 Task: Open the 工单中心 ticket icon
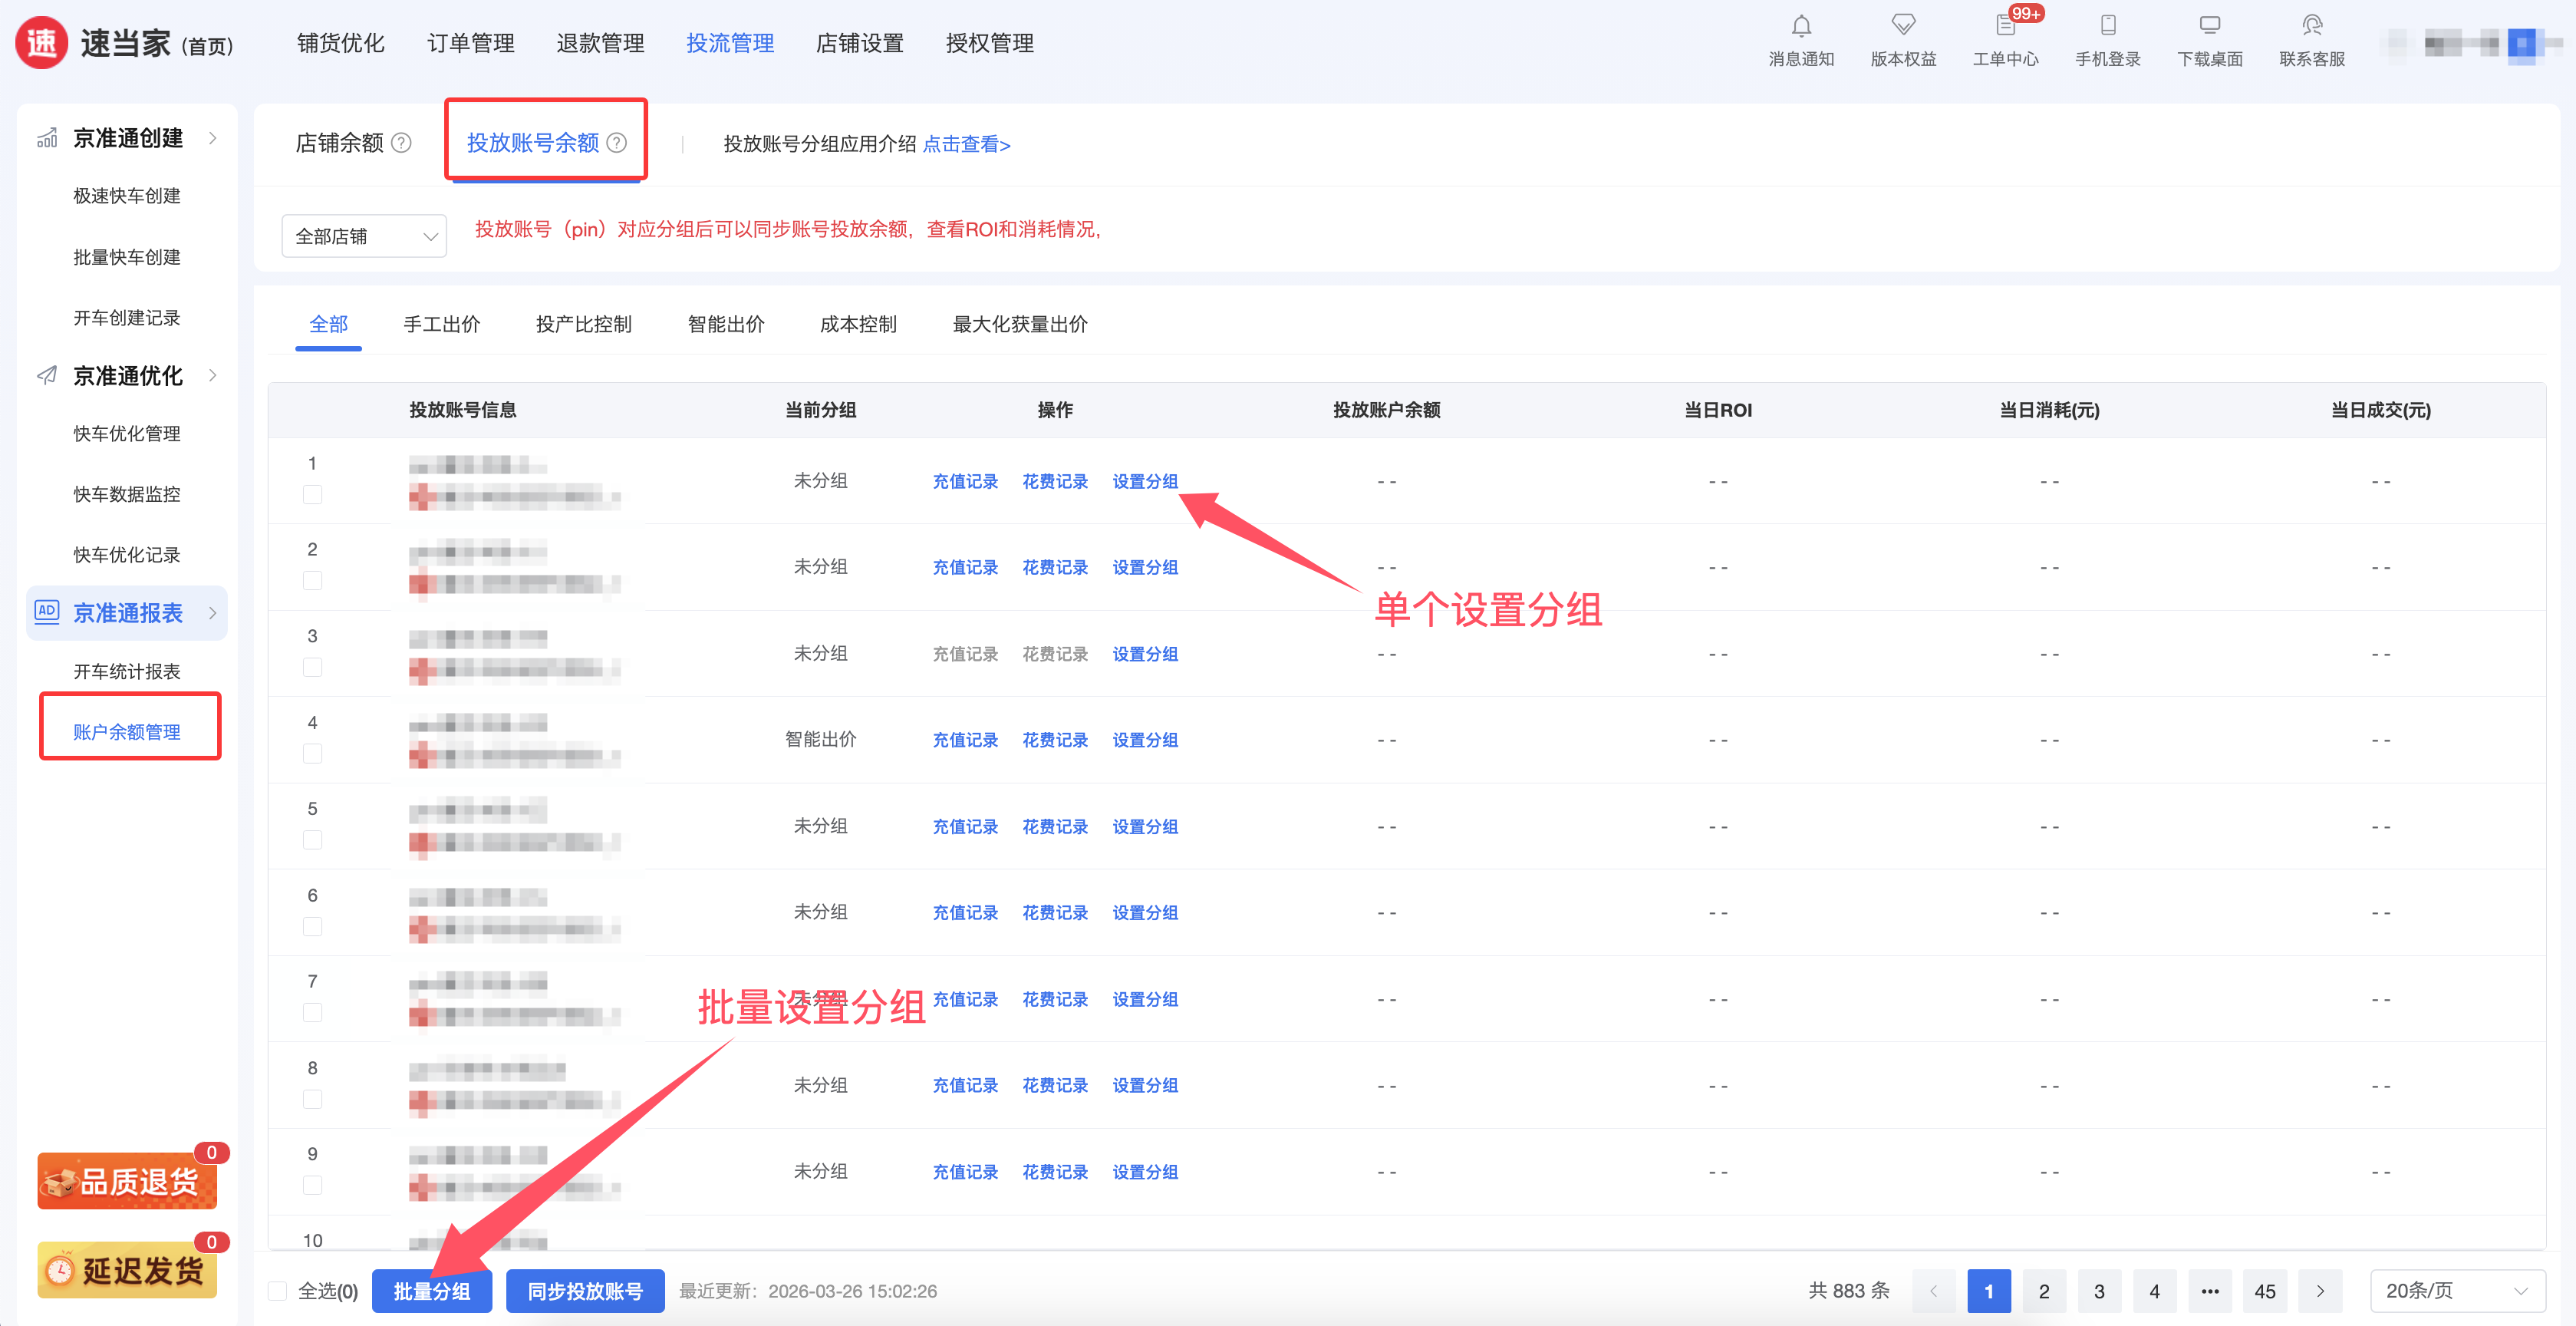2005,26
